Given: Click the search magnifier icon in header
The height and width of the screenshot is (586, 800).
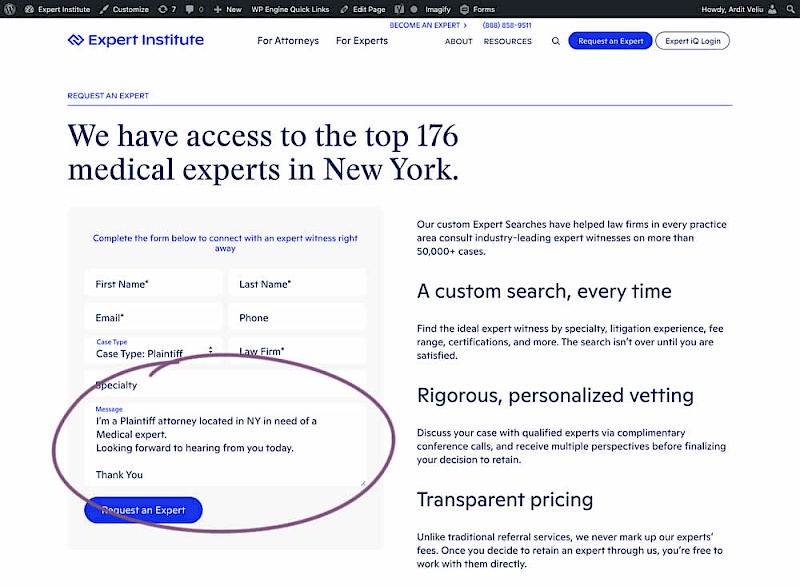Looking at the screenshot, I should (556, 41).
